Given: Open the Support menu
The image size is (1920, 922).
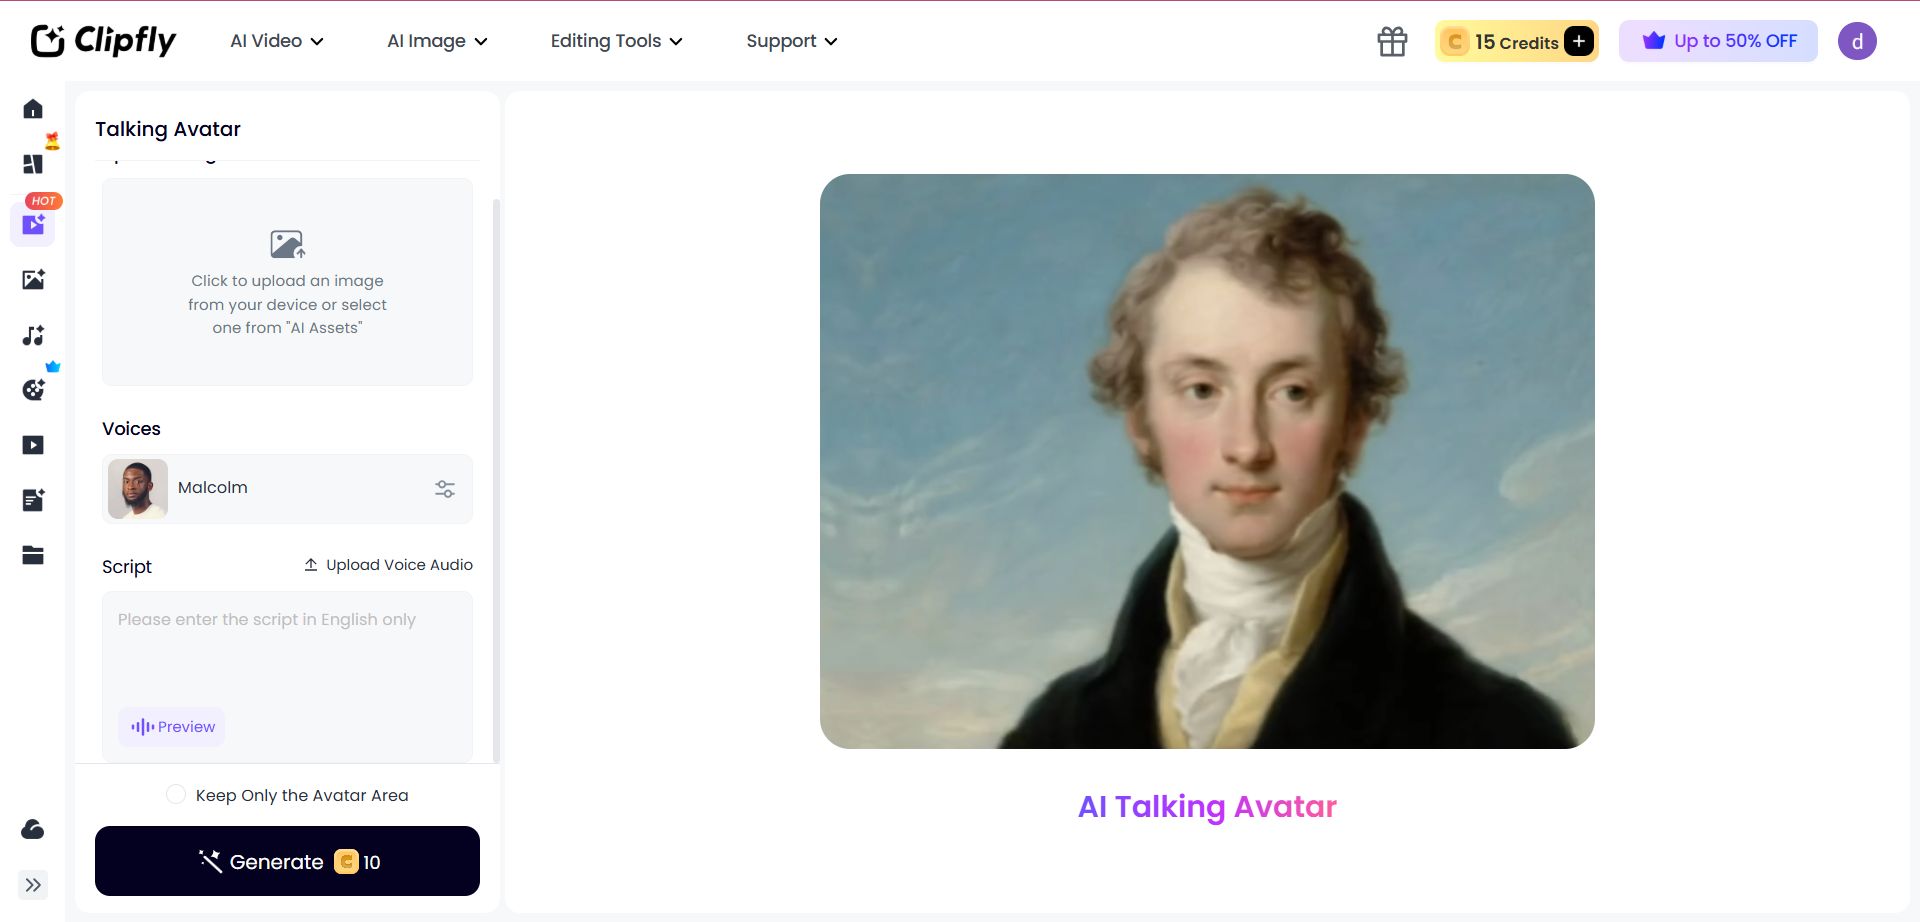Looking at the screenshot, I should (x=792, y=41).
